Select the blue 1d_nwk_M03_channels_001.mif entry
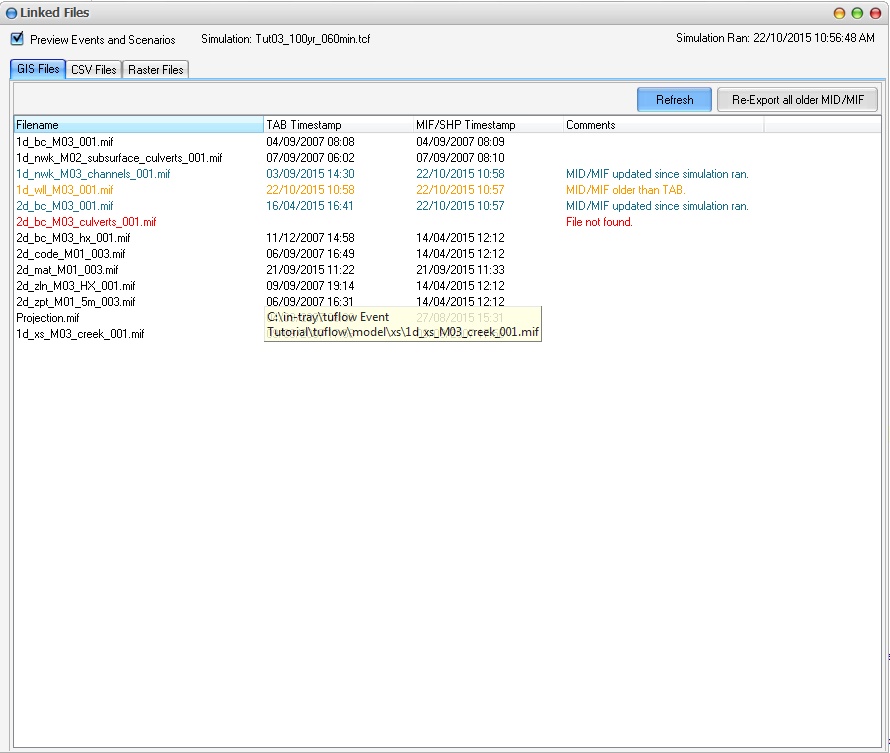This screenshot has height=753, width=890. pyautogui.click(x=93, y=174)
